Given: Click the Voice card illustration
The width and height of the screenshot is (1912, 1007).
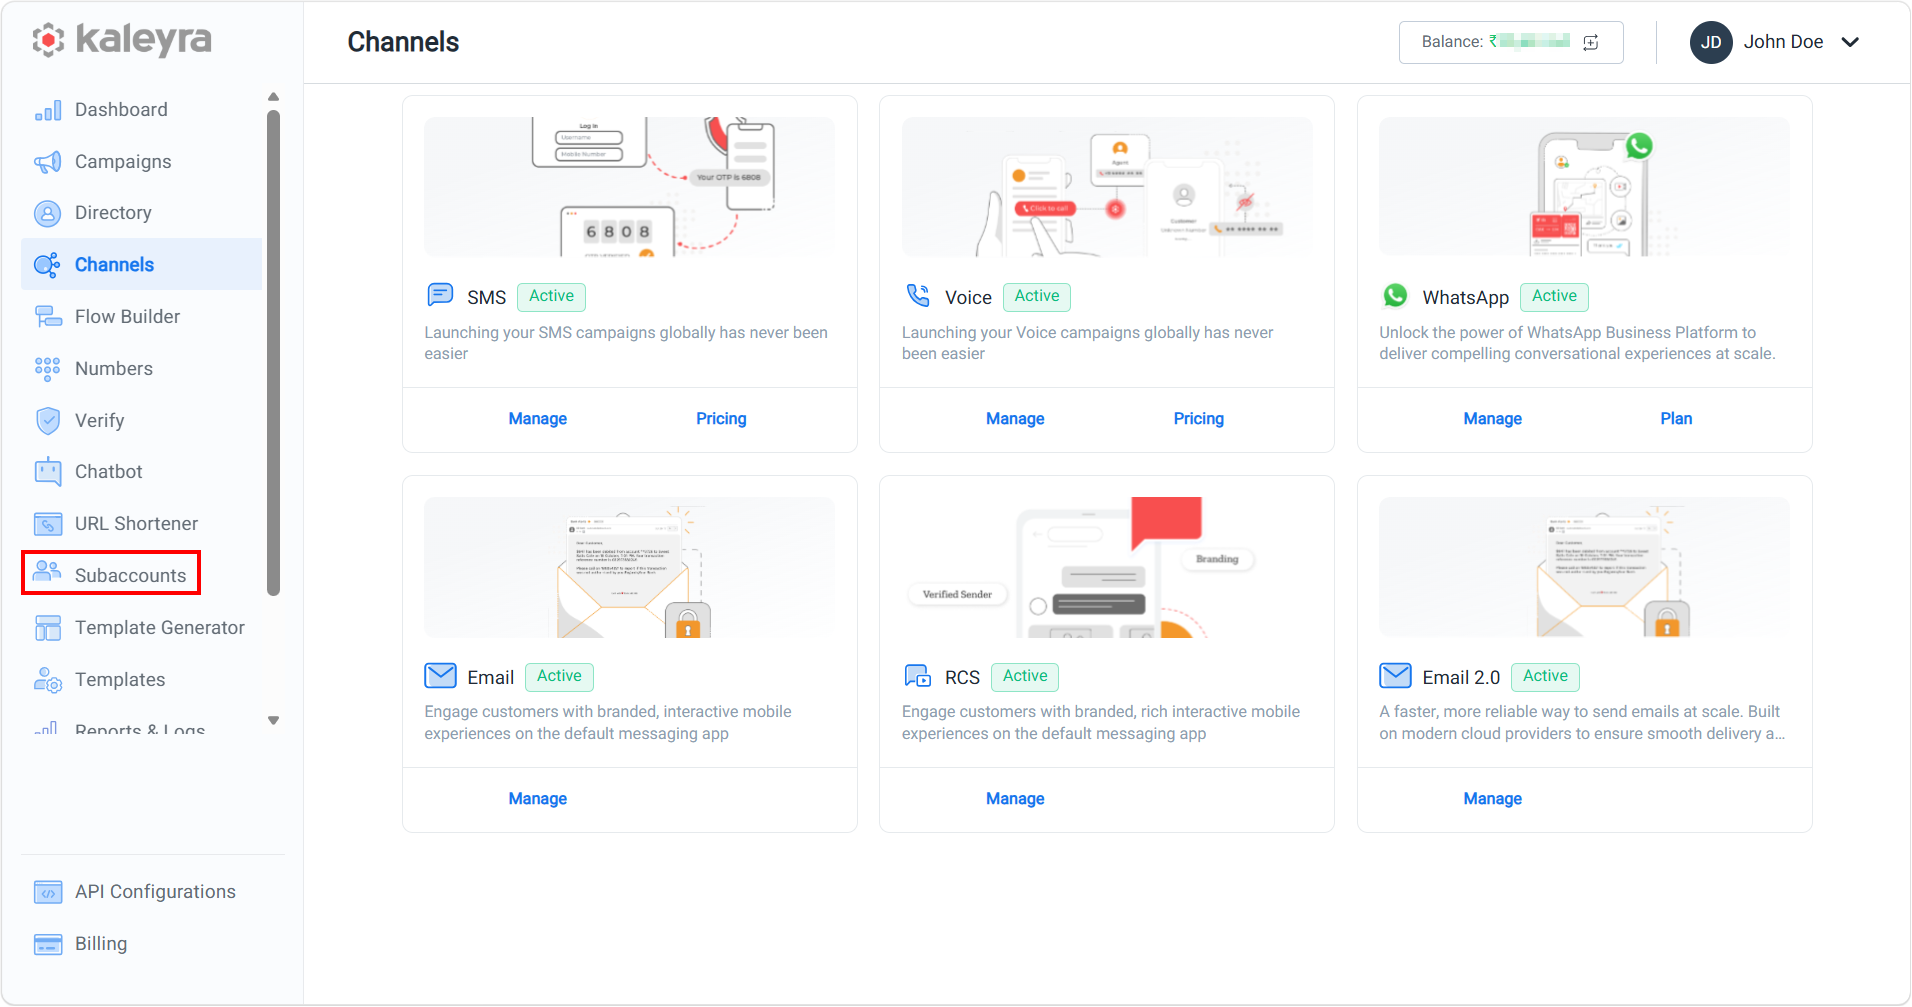Looking at the screenshot, I should (1107, 187).
